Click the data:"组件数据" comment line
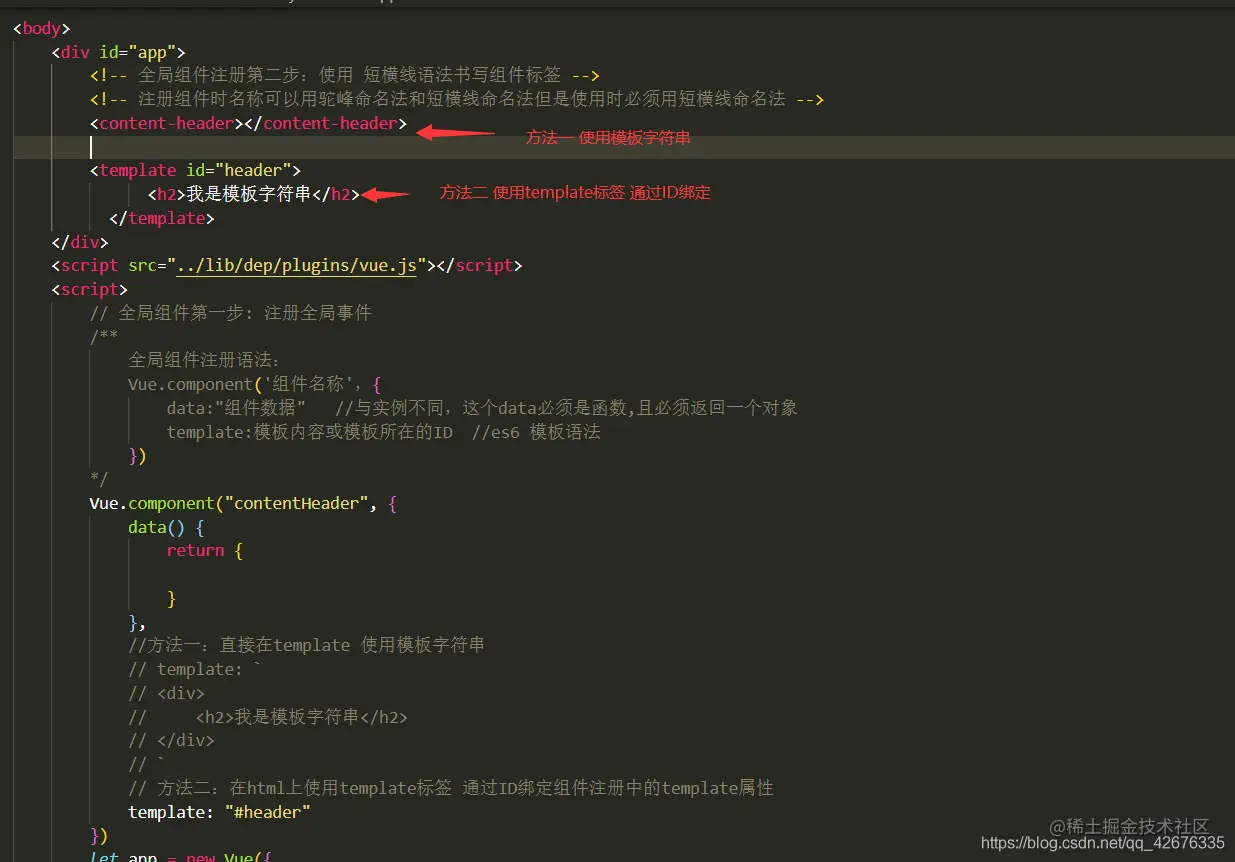The image size is (1235, 862). pyautogui.click(x=482, y=408)
